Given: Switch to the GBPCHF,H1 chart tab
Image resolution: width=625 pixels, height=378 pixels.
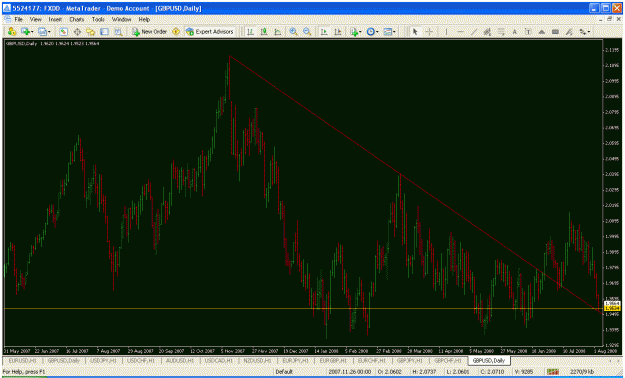Looking at the screenshot, I should pos(448,360).
